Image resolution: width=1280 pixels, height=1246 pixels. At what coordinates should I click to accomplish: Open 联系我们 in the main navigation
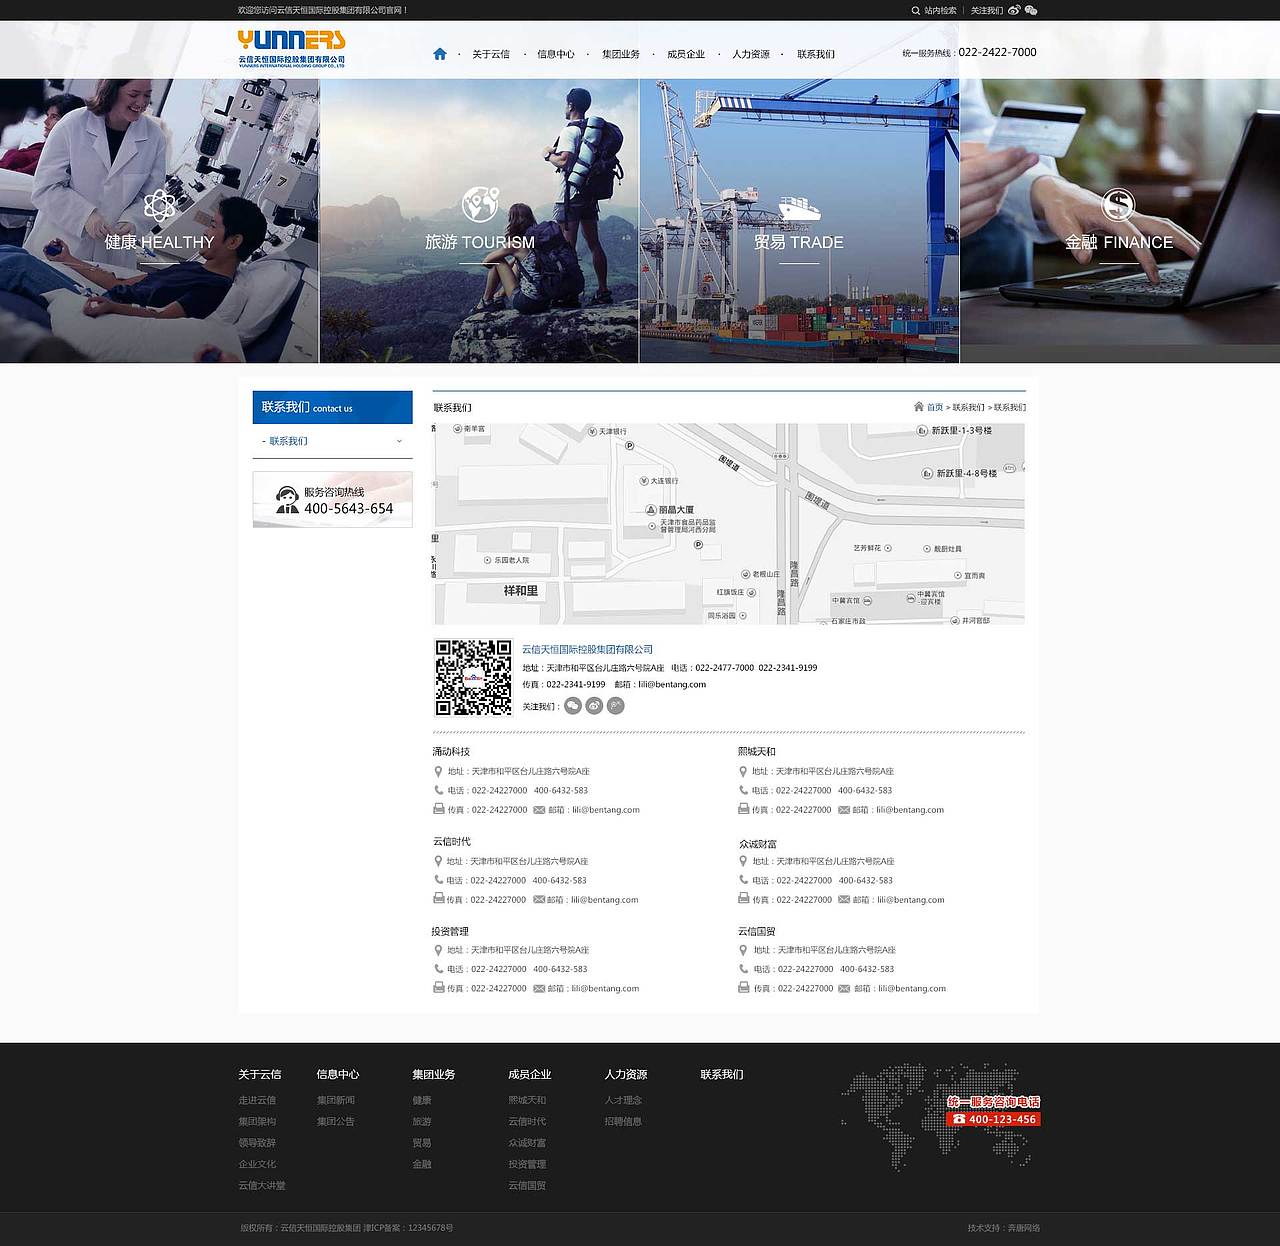pos(816,54)
